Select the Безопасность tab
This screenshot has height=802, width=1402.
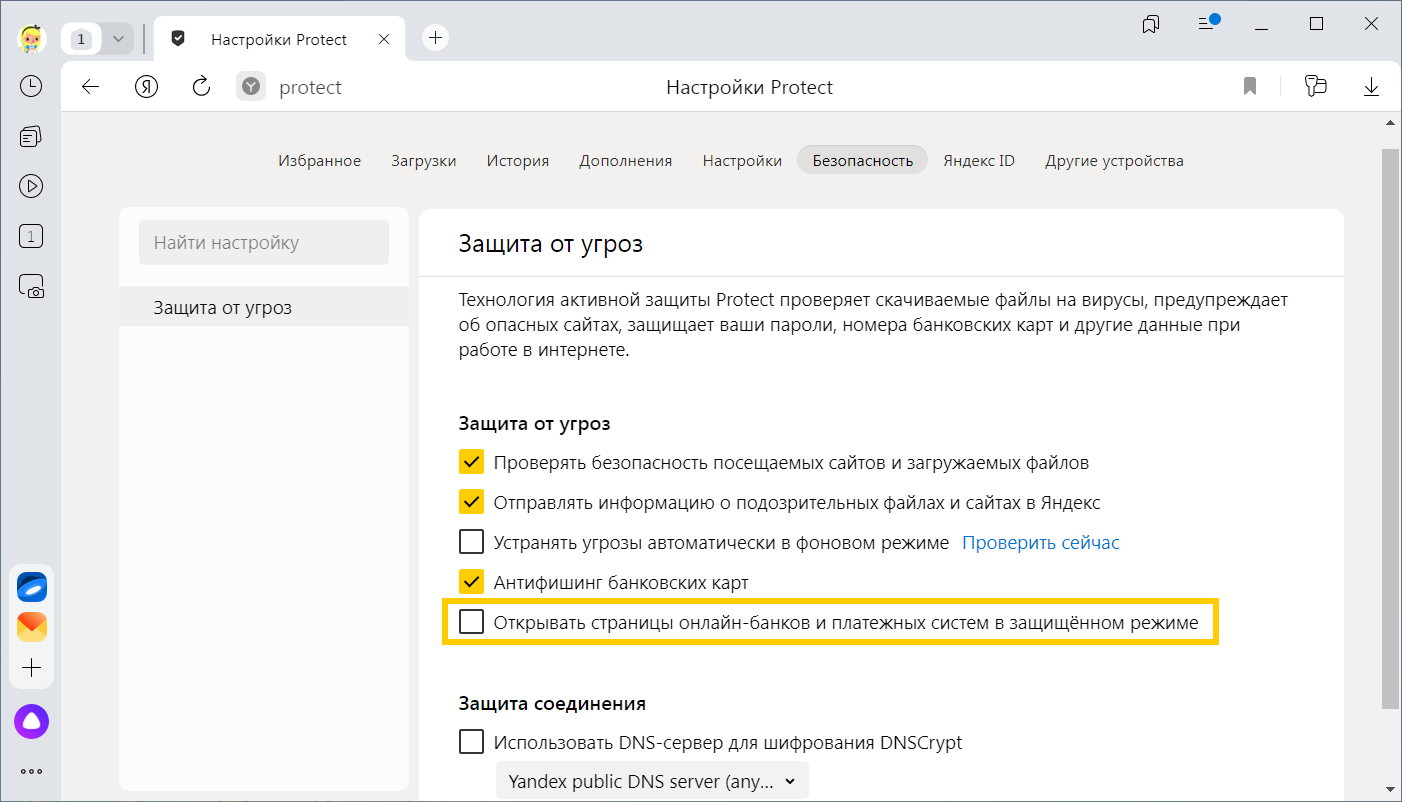863,160
